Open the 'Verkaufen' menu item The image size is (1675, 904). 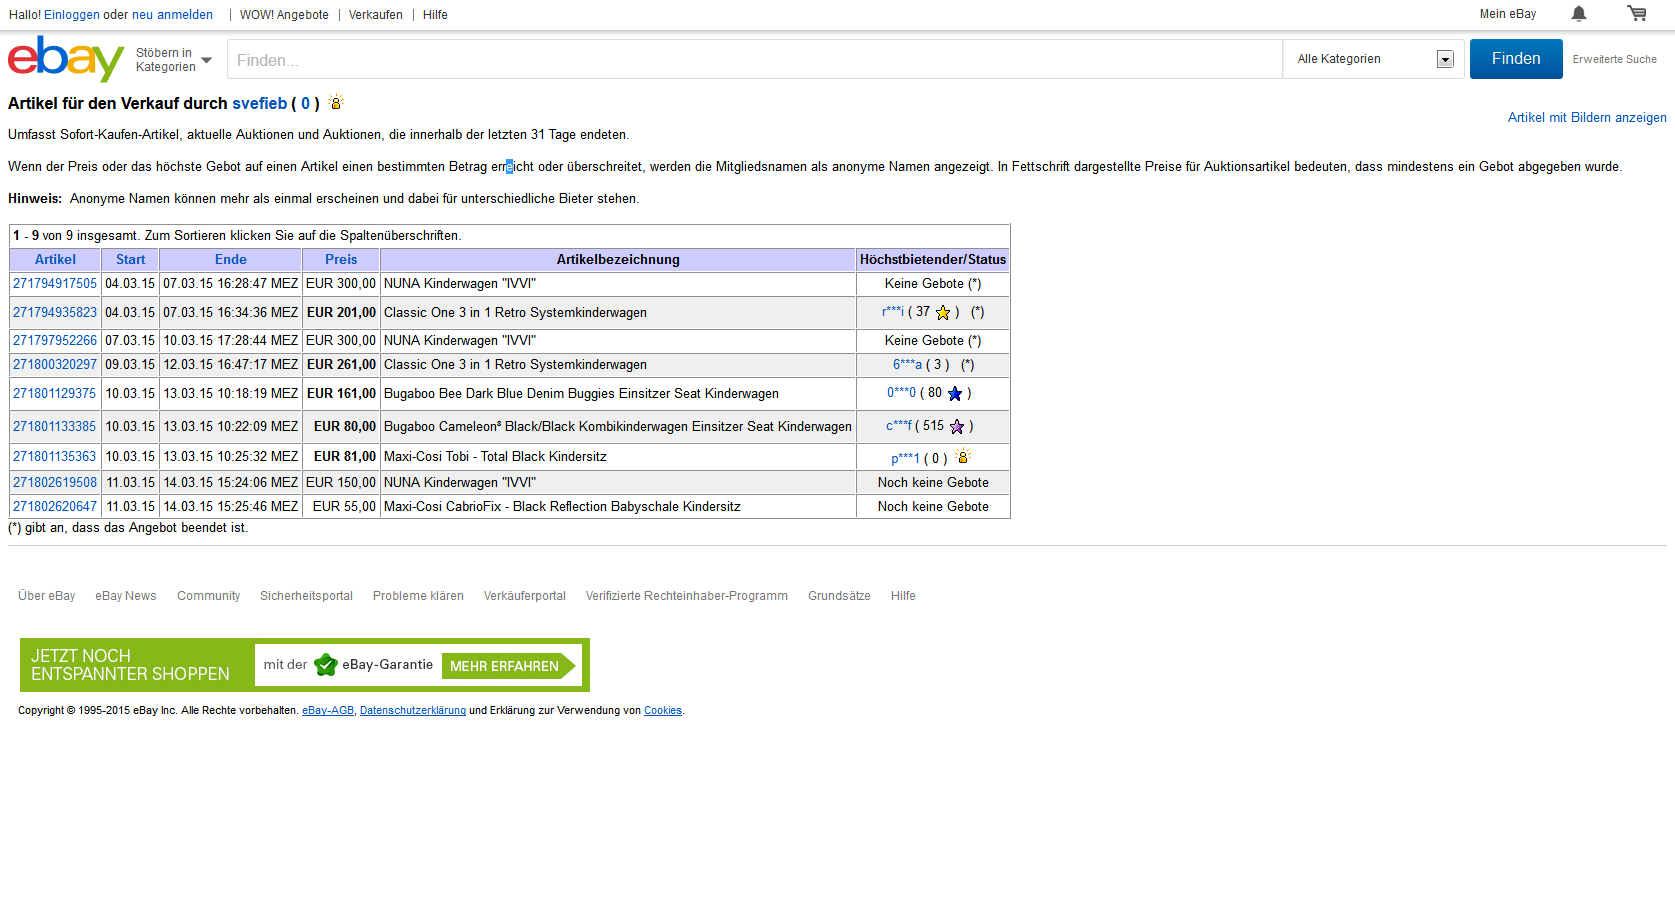[x=376, y=15]
